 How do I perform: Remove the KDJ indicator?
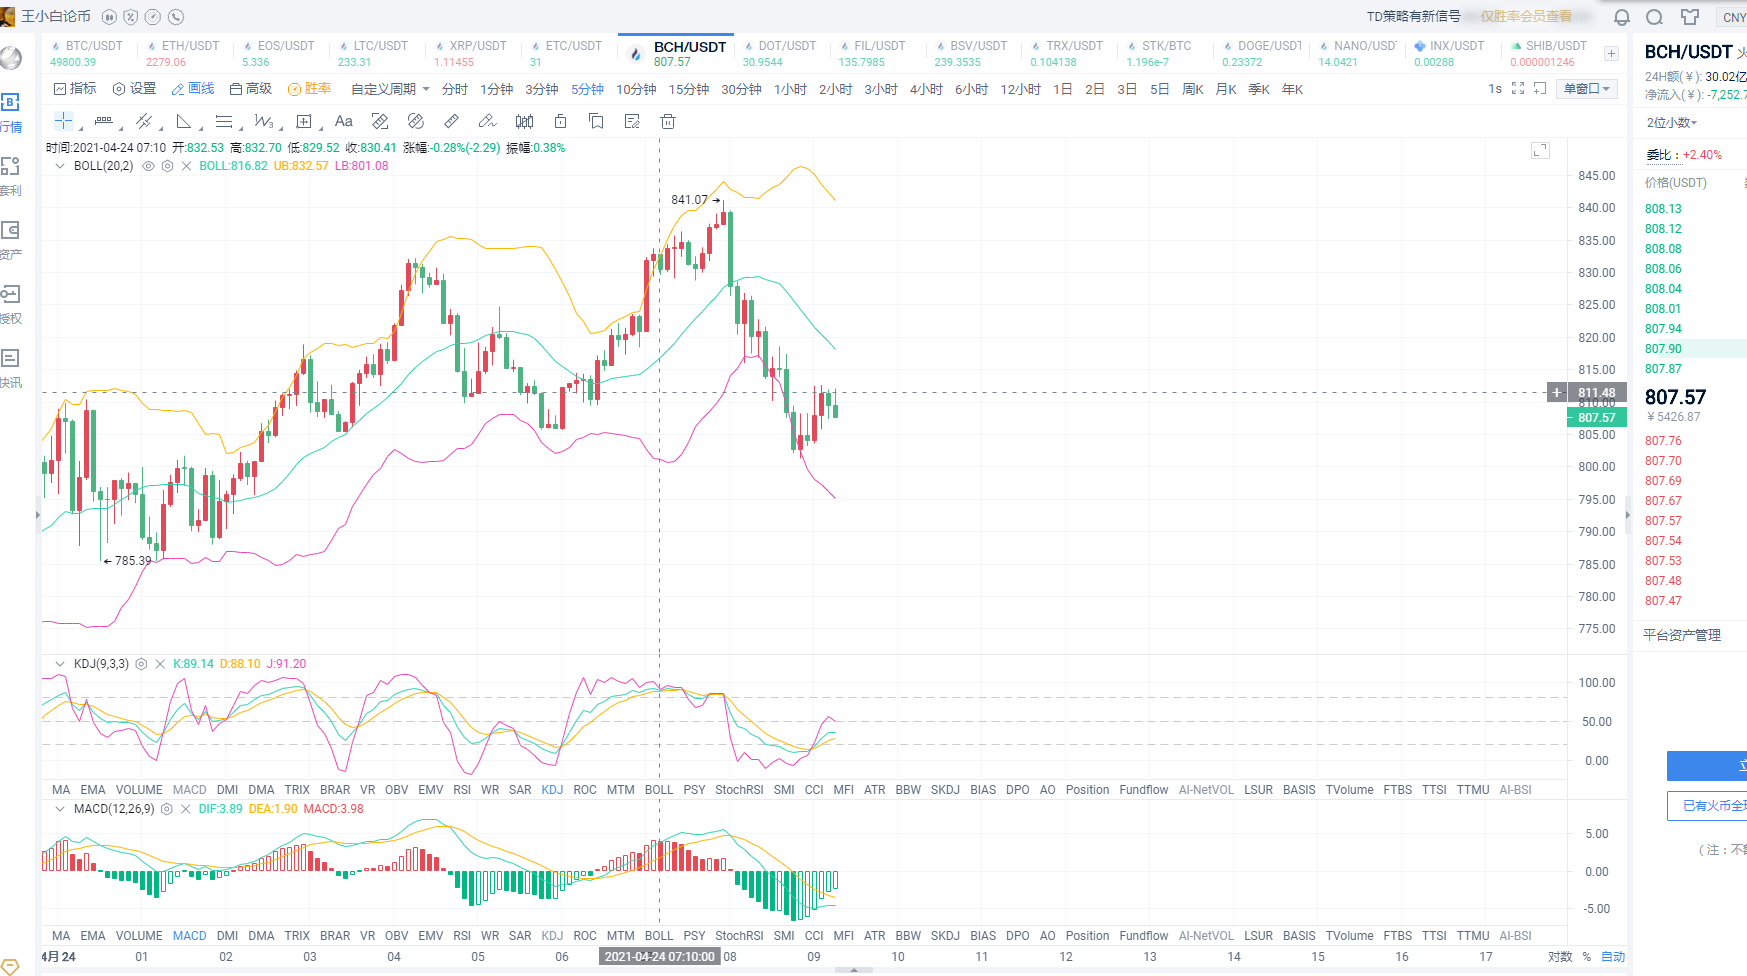(160, 664)
